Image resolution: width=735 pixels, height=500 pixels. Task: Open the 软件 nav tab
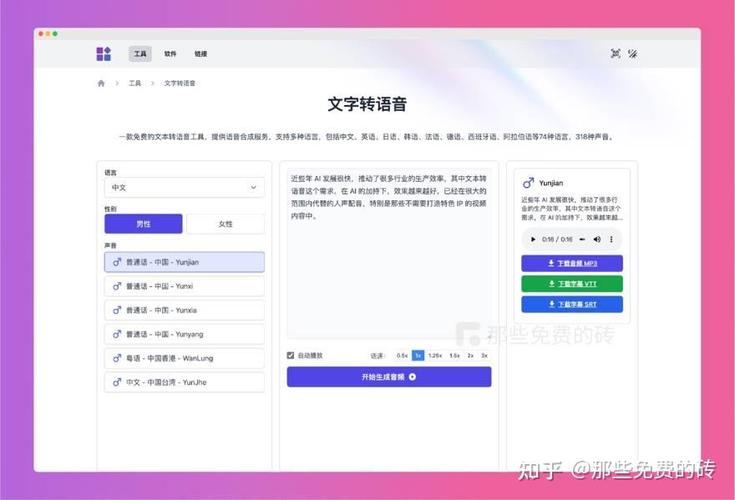(x=170, y=54)
